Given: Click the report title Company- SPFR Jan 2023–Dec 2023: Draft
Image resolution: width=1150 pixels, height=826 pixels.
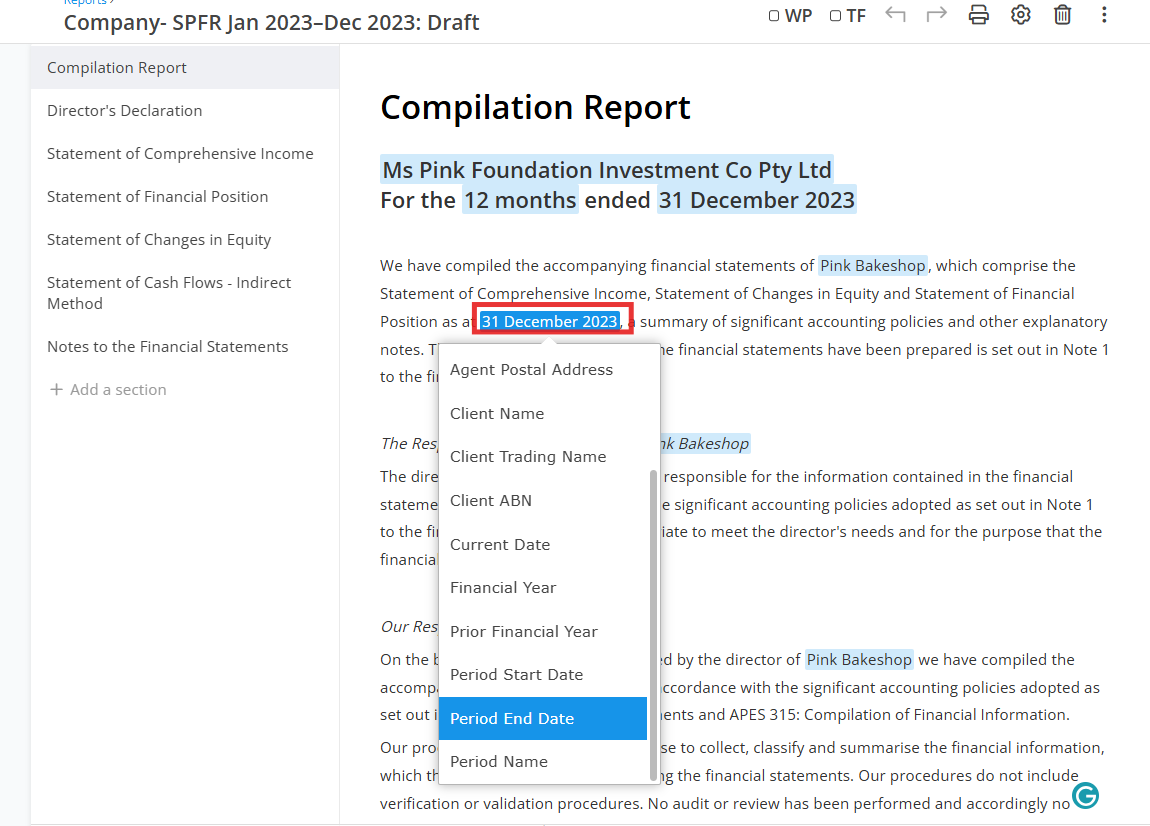Looking at the screenshot, I should pos(271,23).
